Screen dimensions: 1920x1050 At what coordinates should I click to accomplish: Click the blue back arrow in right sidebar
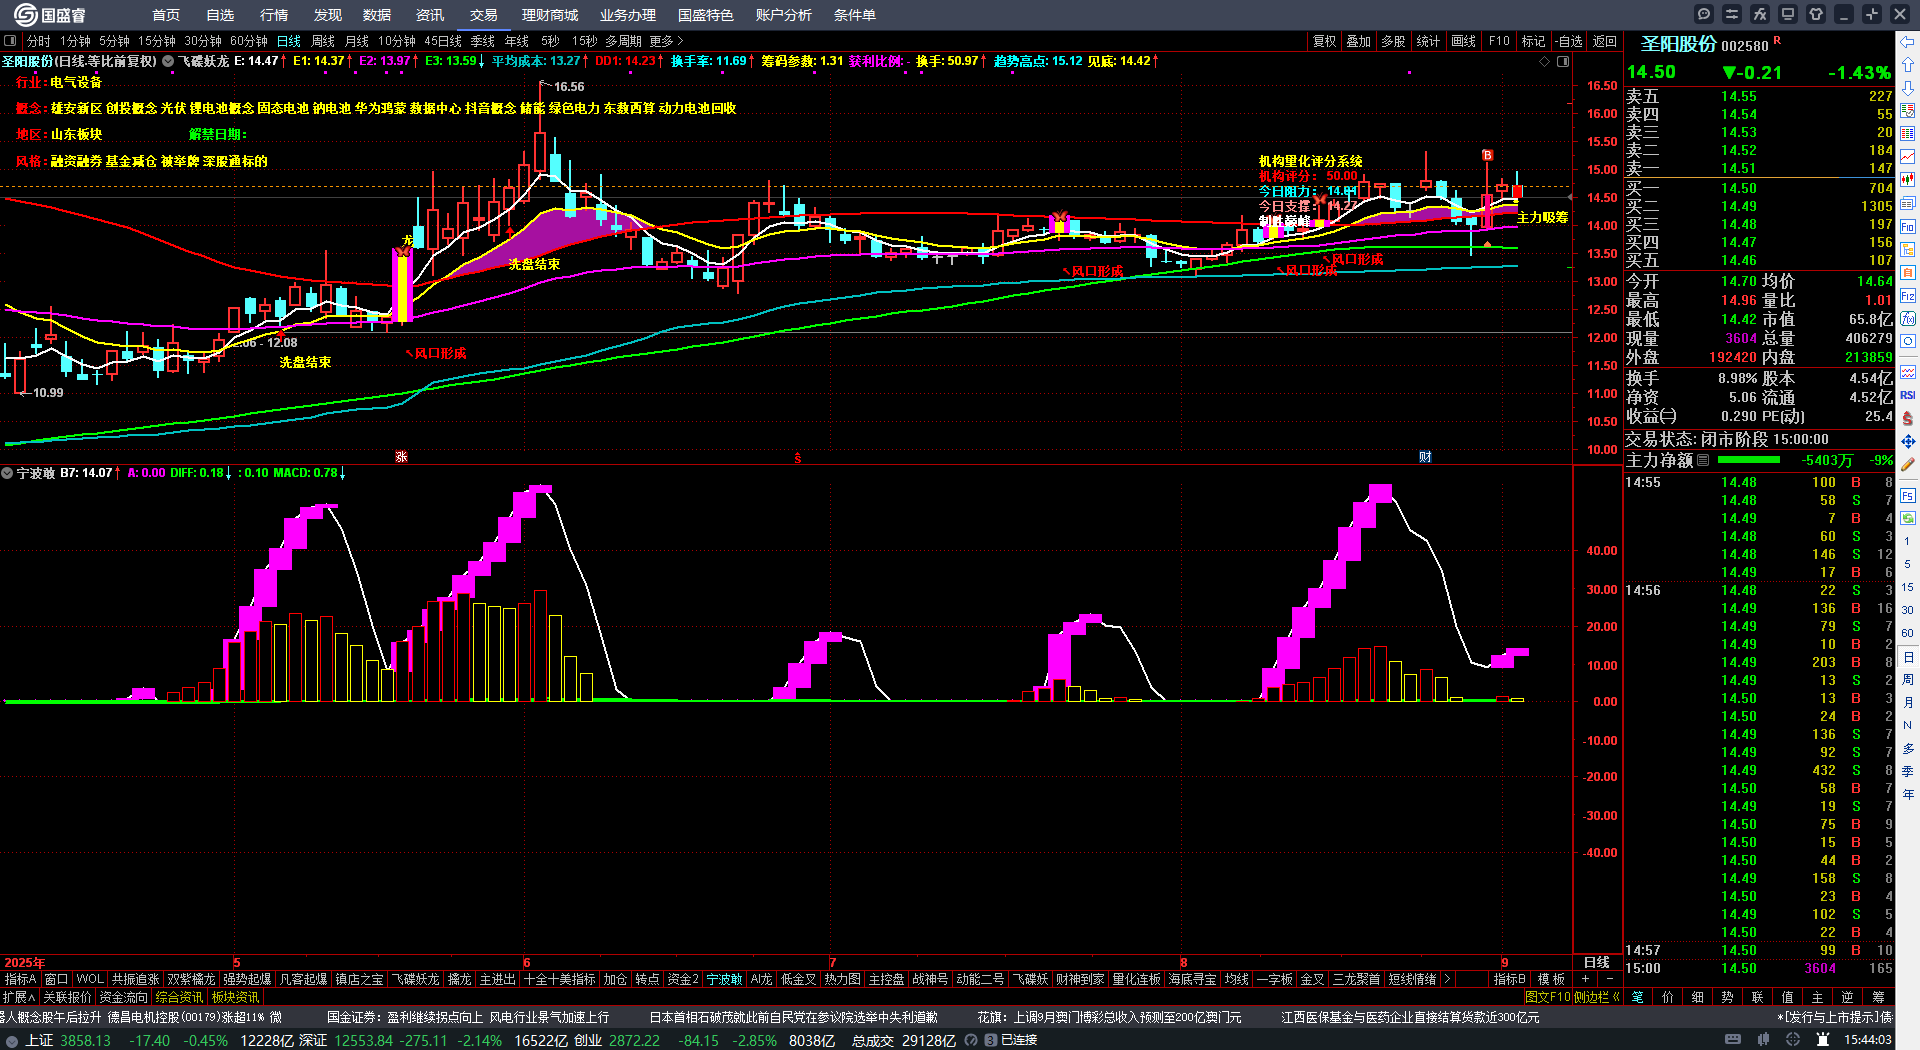pyautogui.click(x=1908, y=42)
